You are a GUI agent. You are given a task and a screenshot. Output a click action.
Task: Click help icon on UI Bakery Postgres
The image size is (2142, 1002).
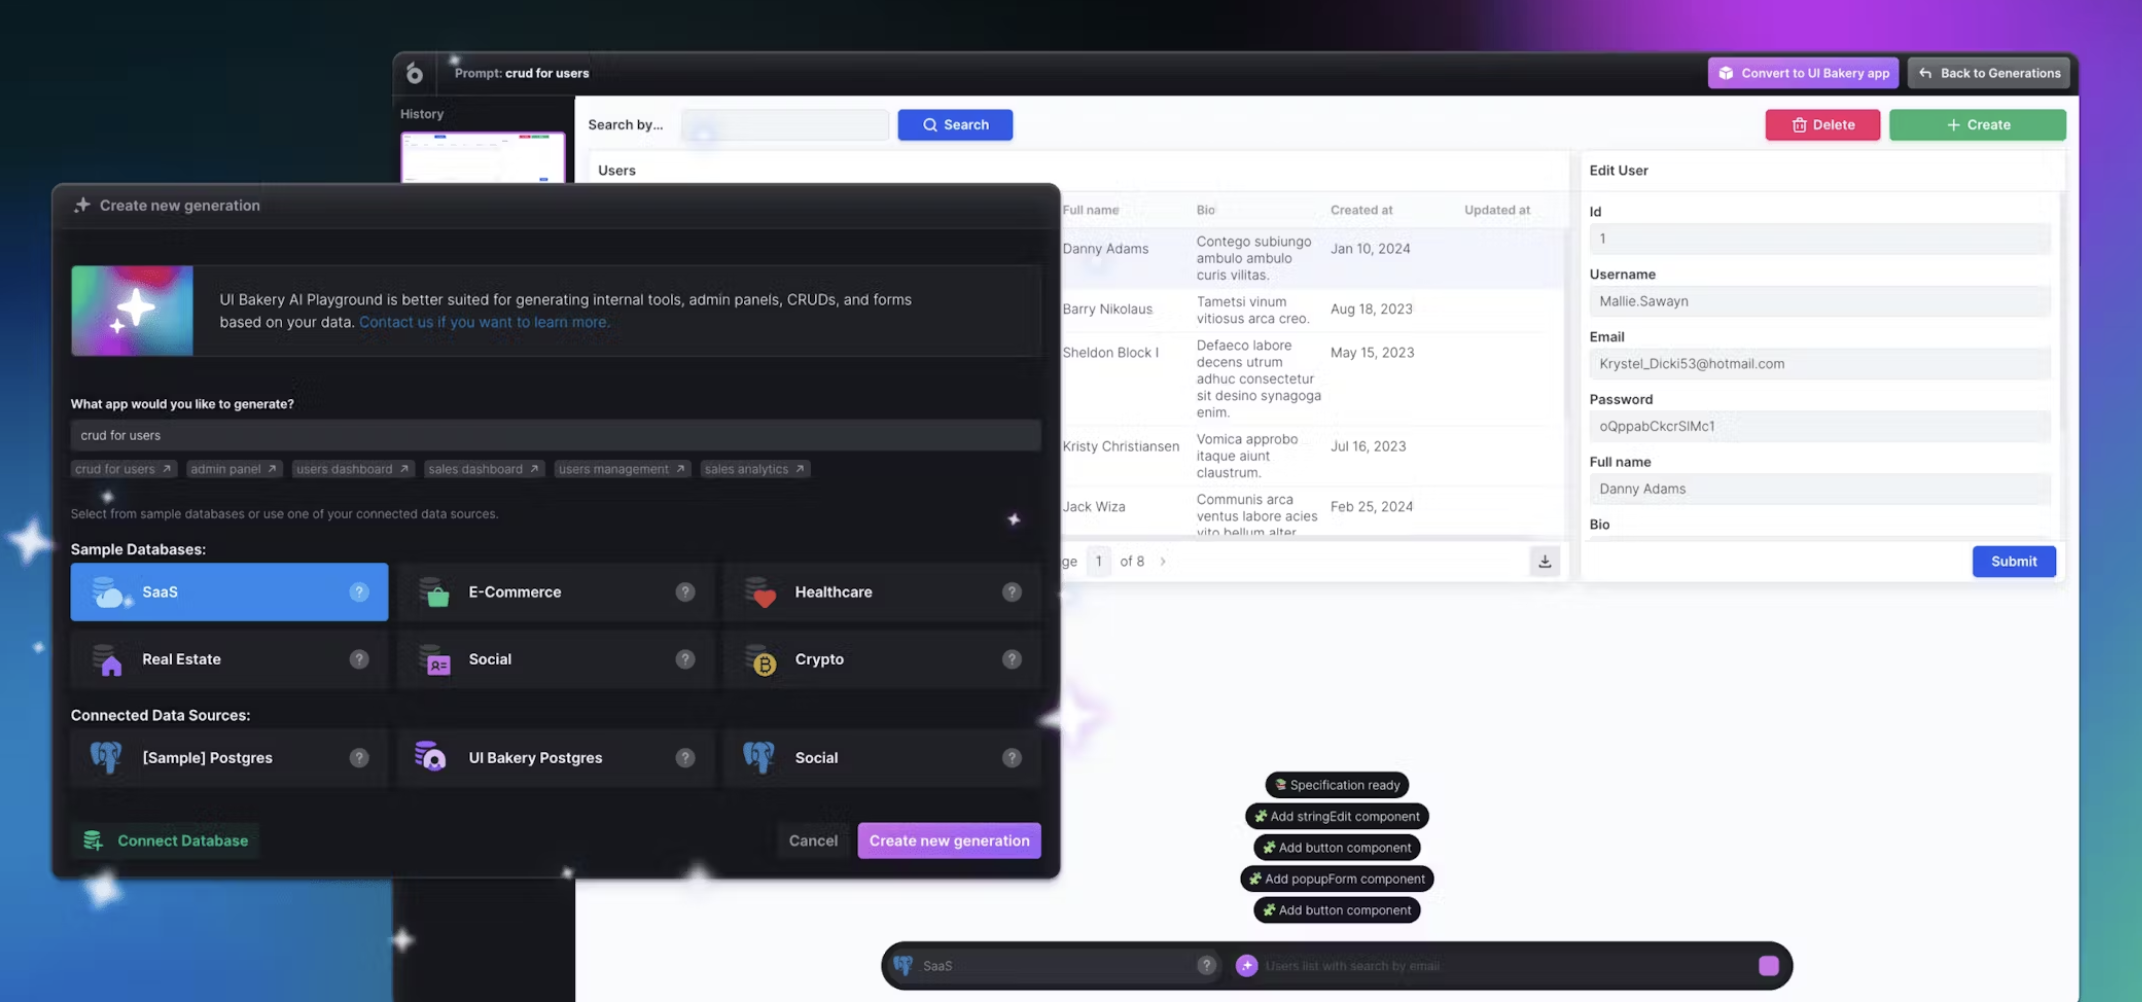pyautogui.click(x=685, y=758)
